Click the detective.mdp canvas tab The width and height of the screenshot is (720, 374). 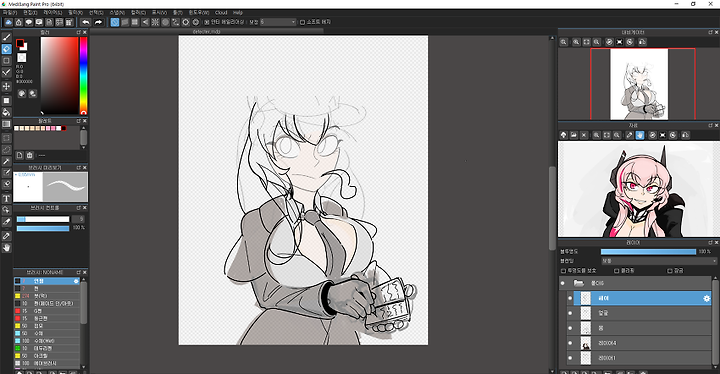coord(207,32)
